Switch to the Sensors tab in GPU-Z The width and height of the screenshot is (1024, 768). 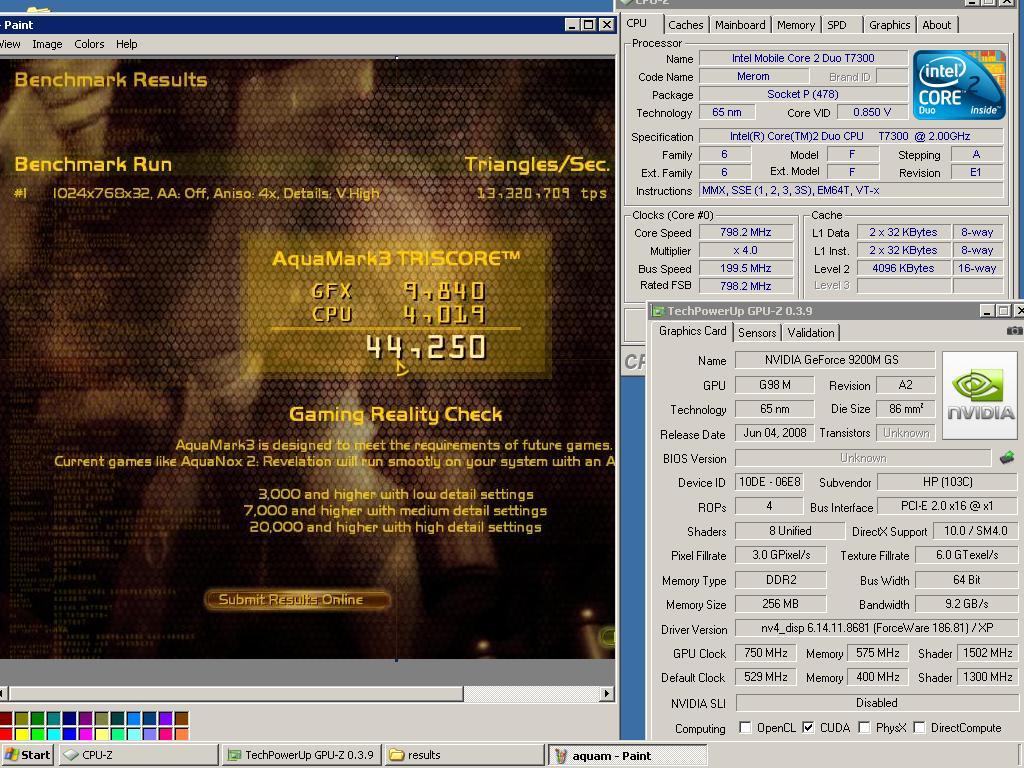tap(757, 332)
